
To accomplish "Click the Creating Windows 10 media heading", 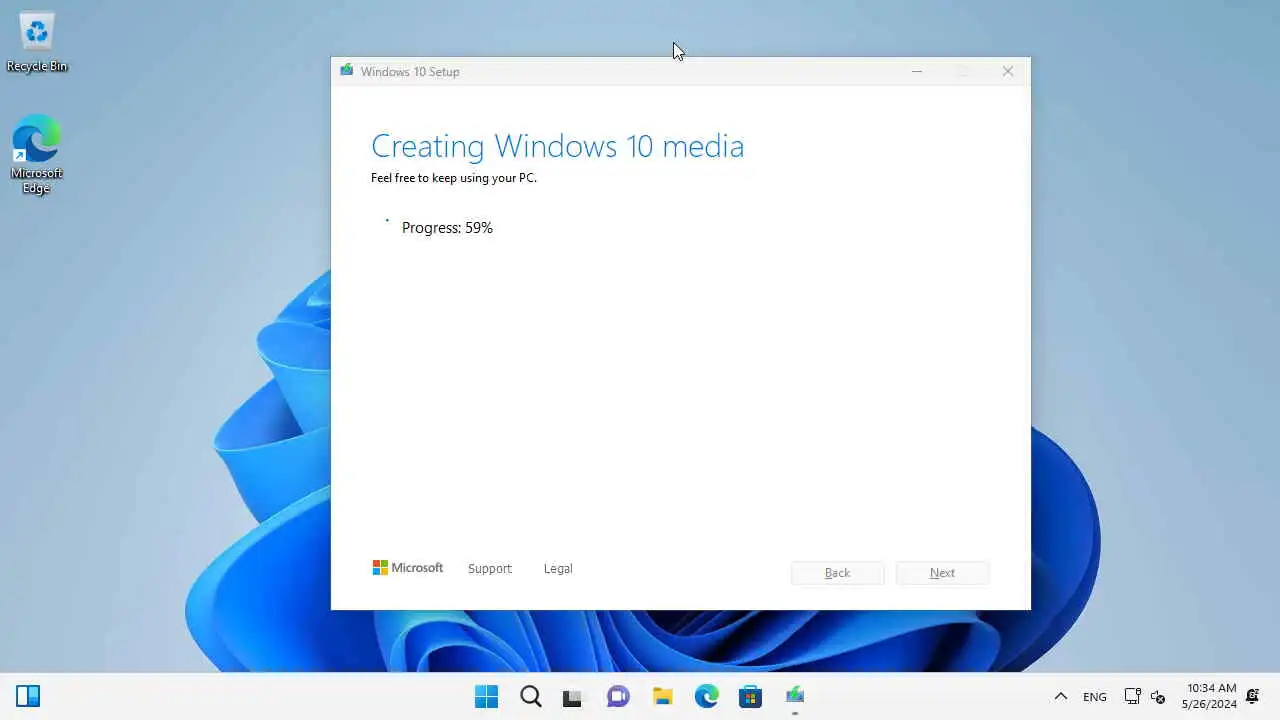I will (557, 146).
